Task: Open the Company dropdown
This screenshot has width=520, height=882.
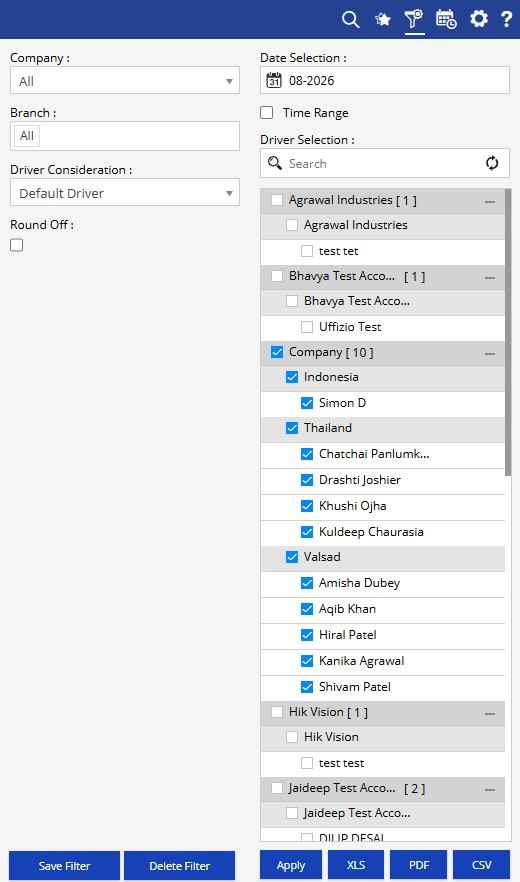Action: [x=125, y=80]
